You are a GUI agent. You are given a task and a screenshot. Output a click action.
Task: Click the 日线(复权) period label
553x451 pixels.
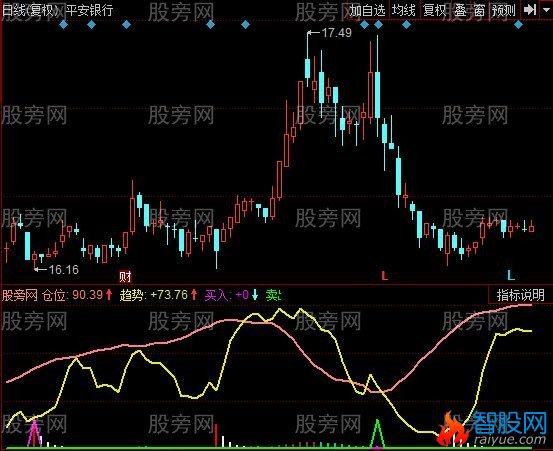(x=30, y=10)
